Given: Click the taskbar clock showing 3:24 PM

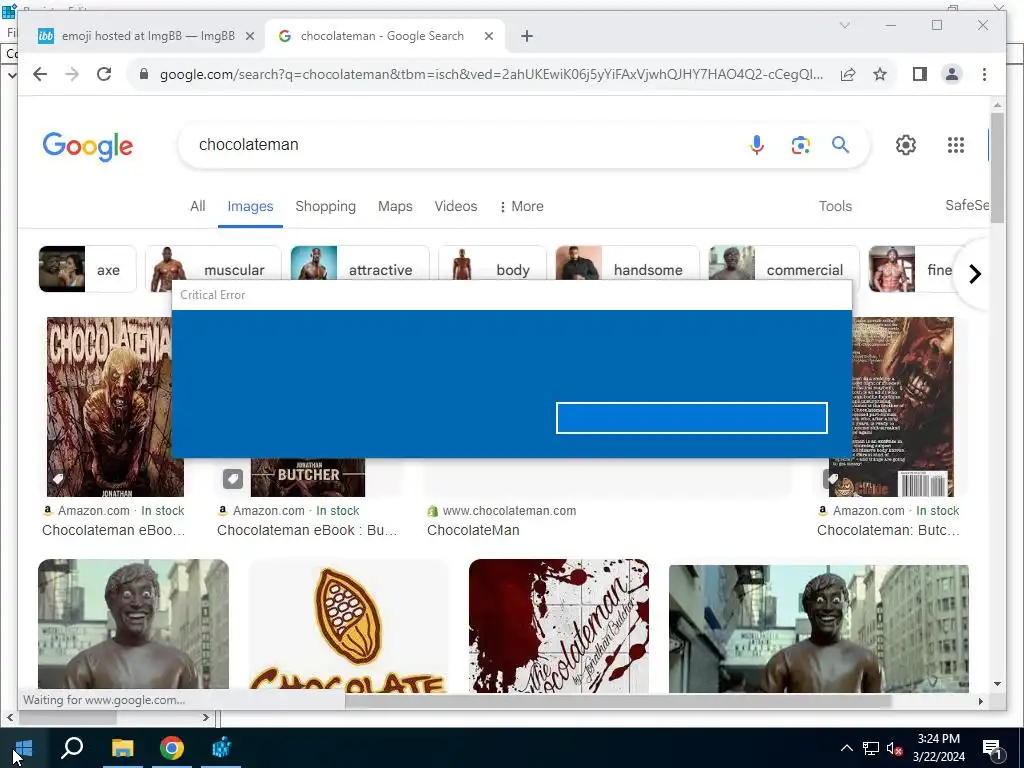Looking at the screenshot, I should (938, 748).
